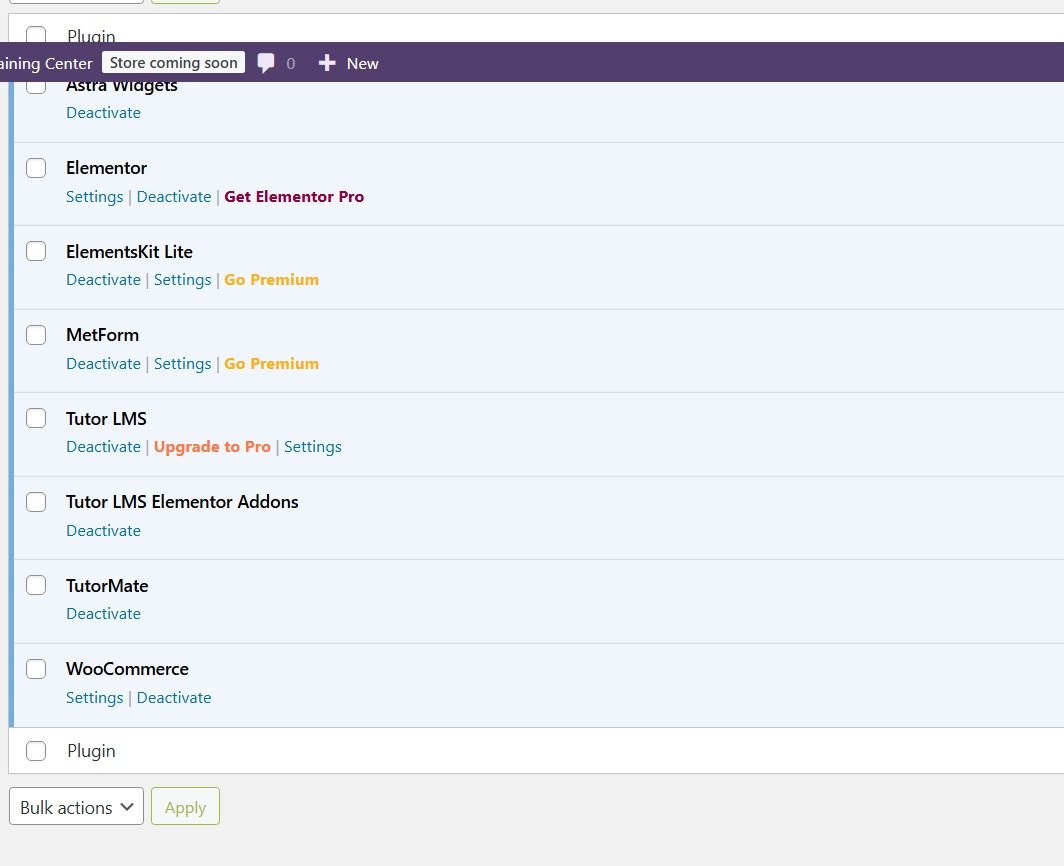This screenshot has height=866, width=1064.
Task: Deactivate the Astra Widgets plugin
Action: point(103,113)
